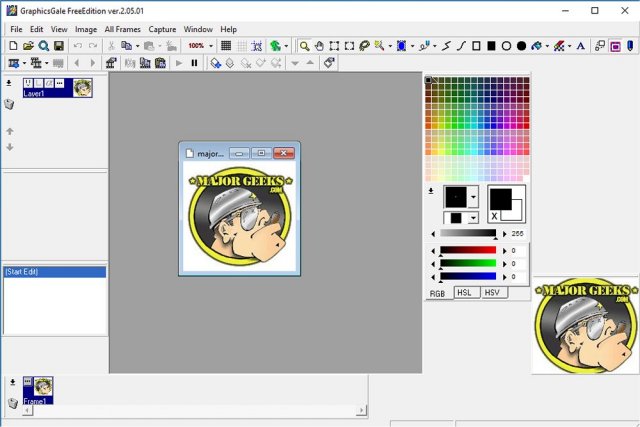Toggle the grid display
Screen dimensions: 640x427
226,46
